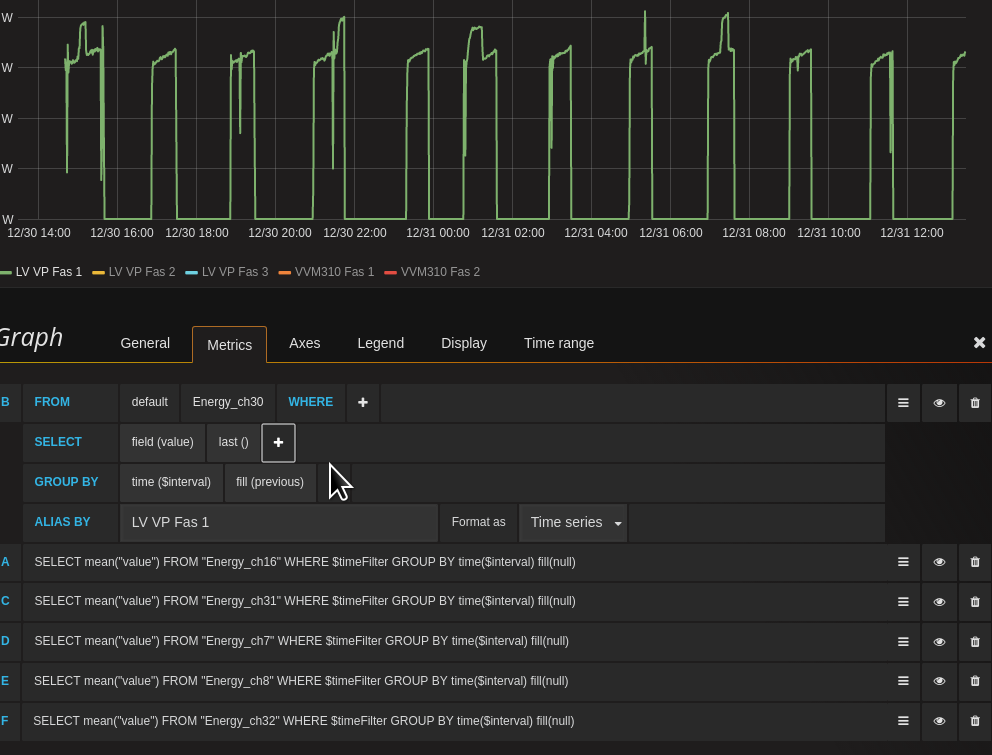
Task: Open the Energy_ch30 measurement selector
Action: coord(227,402)
